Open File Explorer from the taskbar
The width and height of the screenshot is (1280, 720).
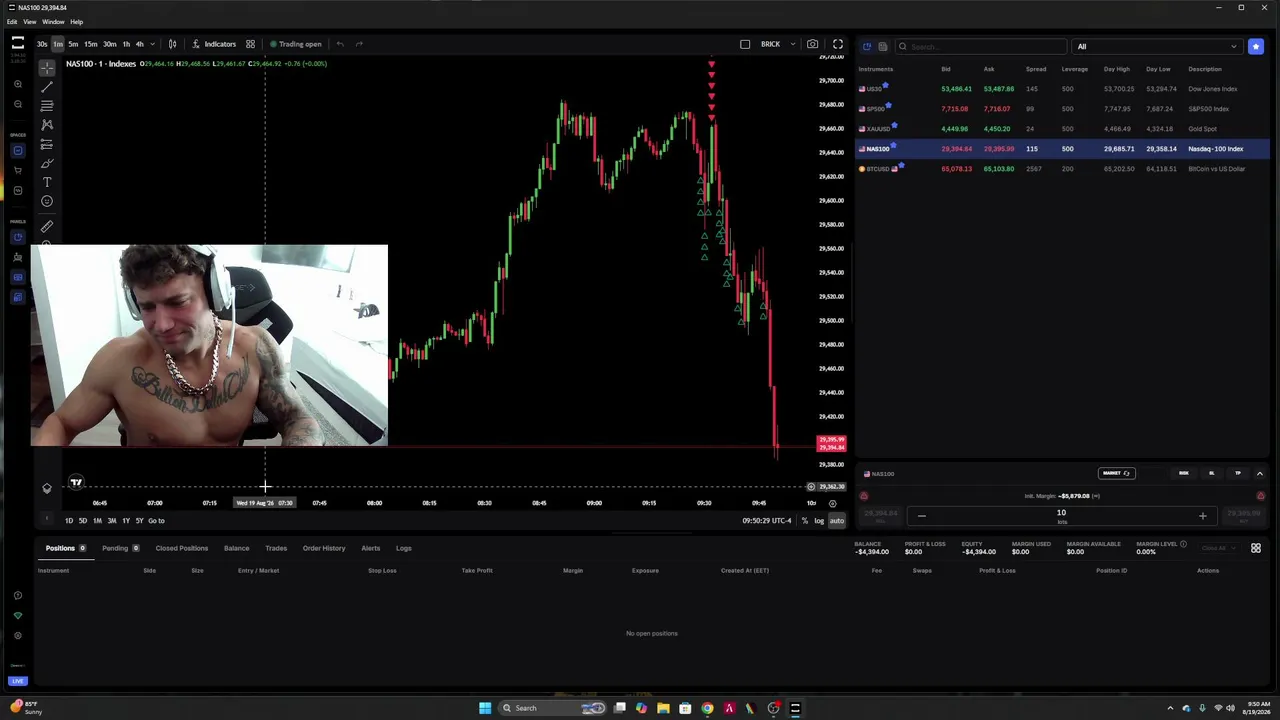tap(663, 708)
